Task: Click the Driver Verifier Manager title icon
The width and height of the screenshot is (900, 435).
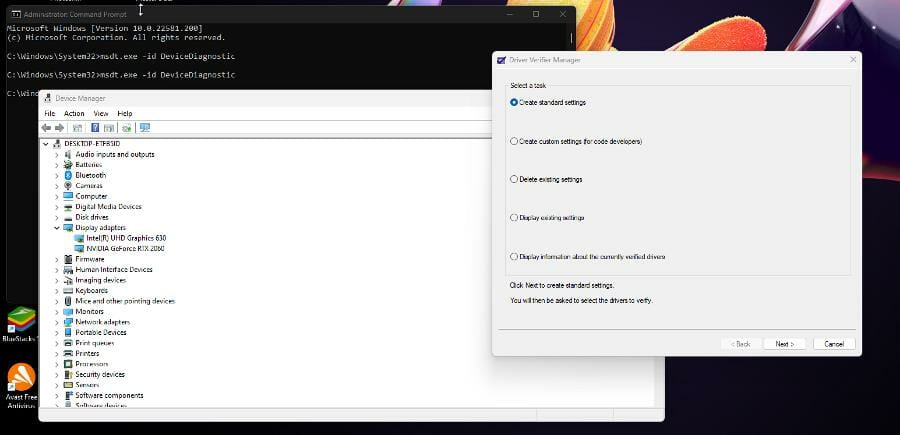Action: 502,60
